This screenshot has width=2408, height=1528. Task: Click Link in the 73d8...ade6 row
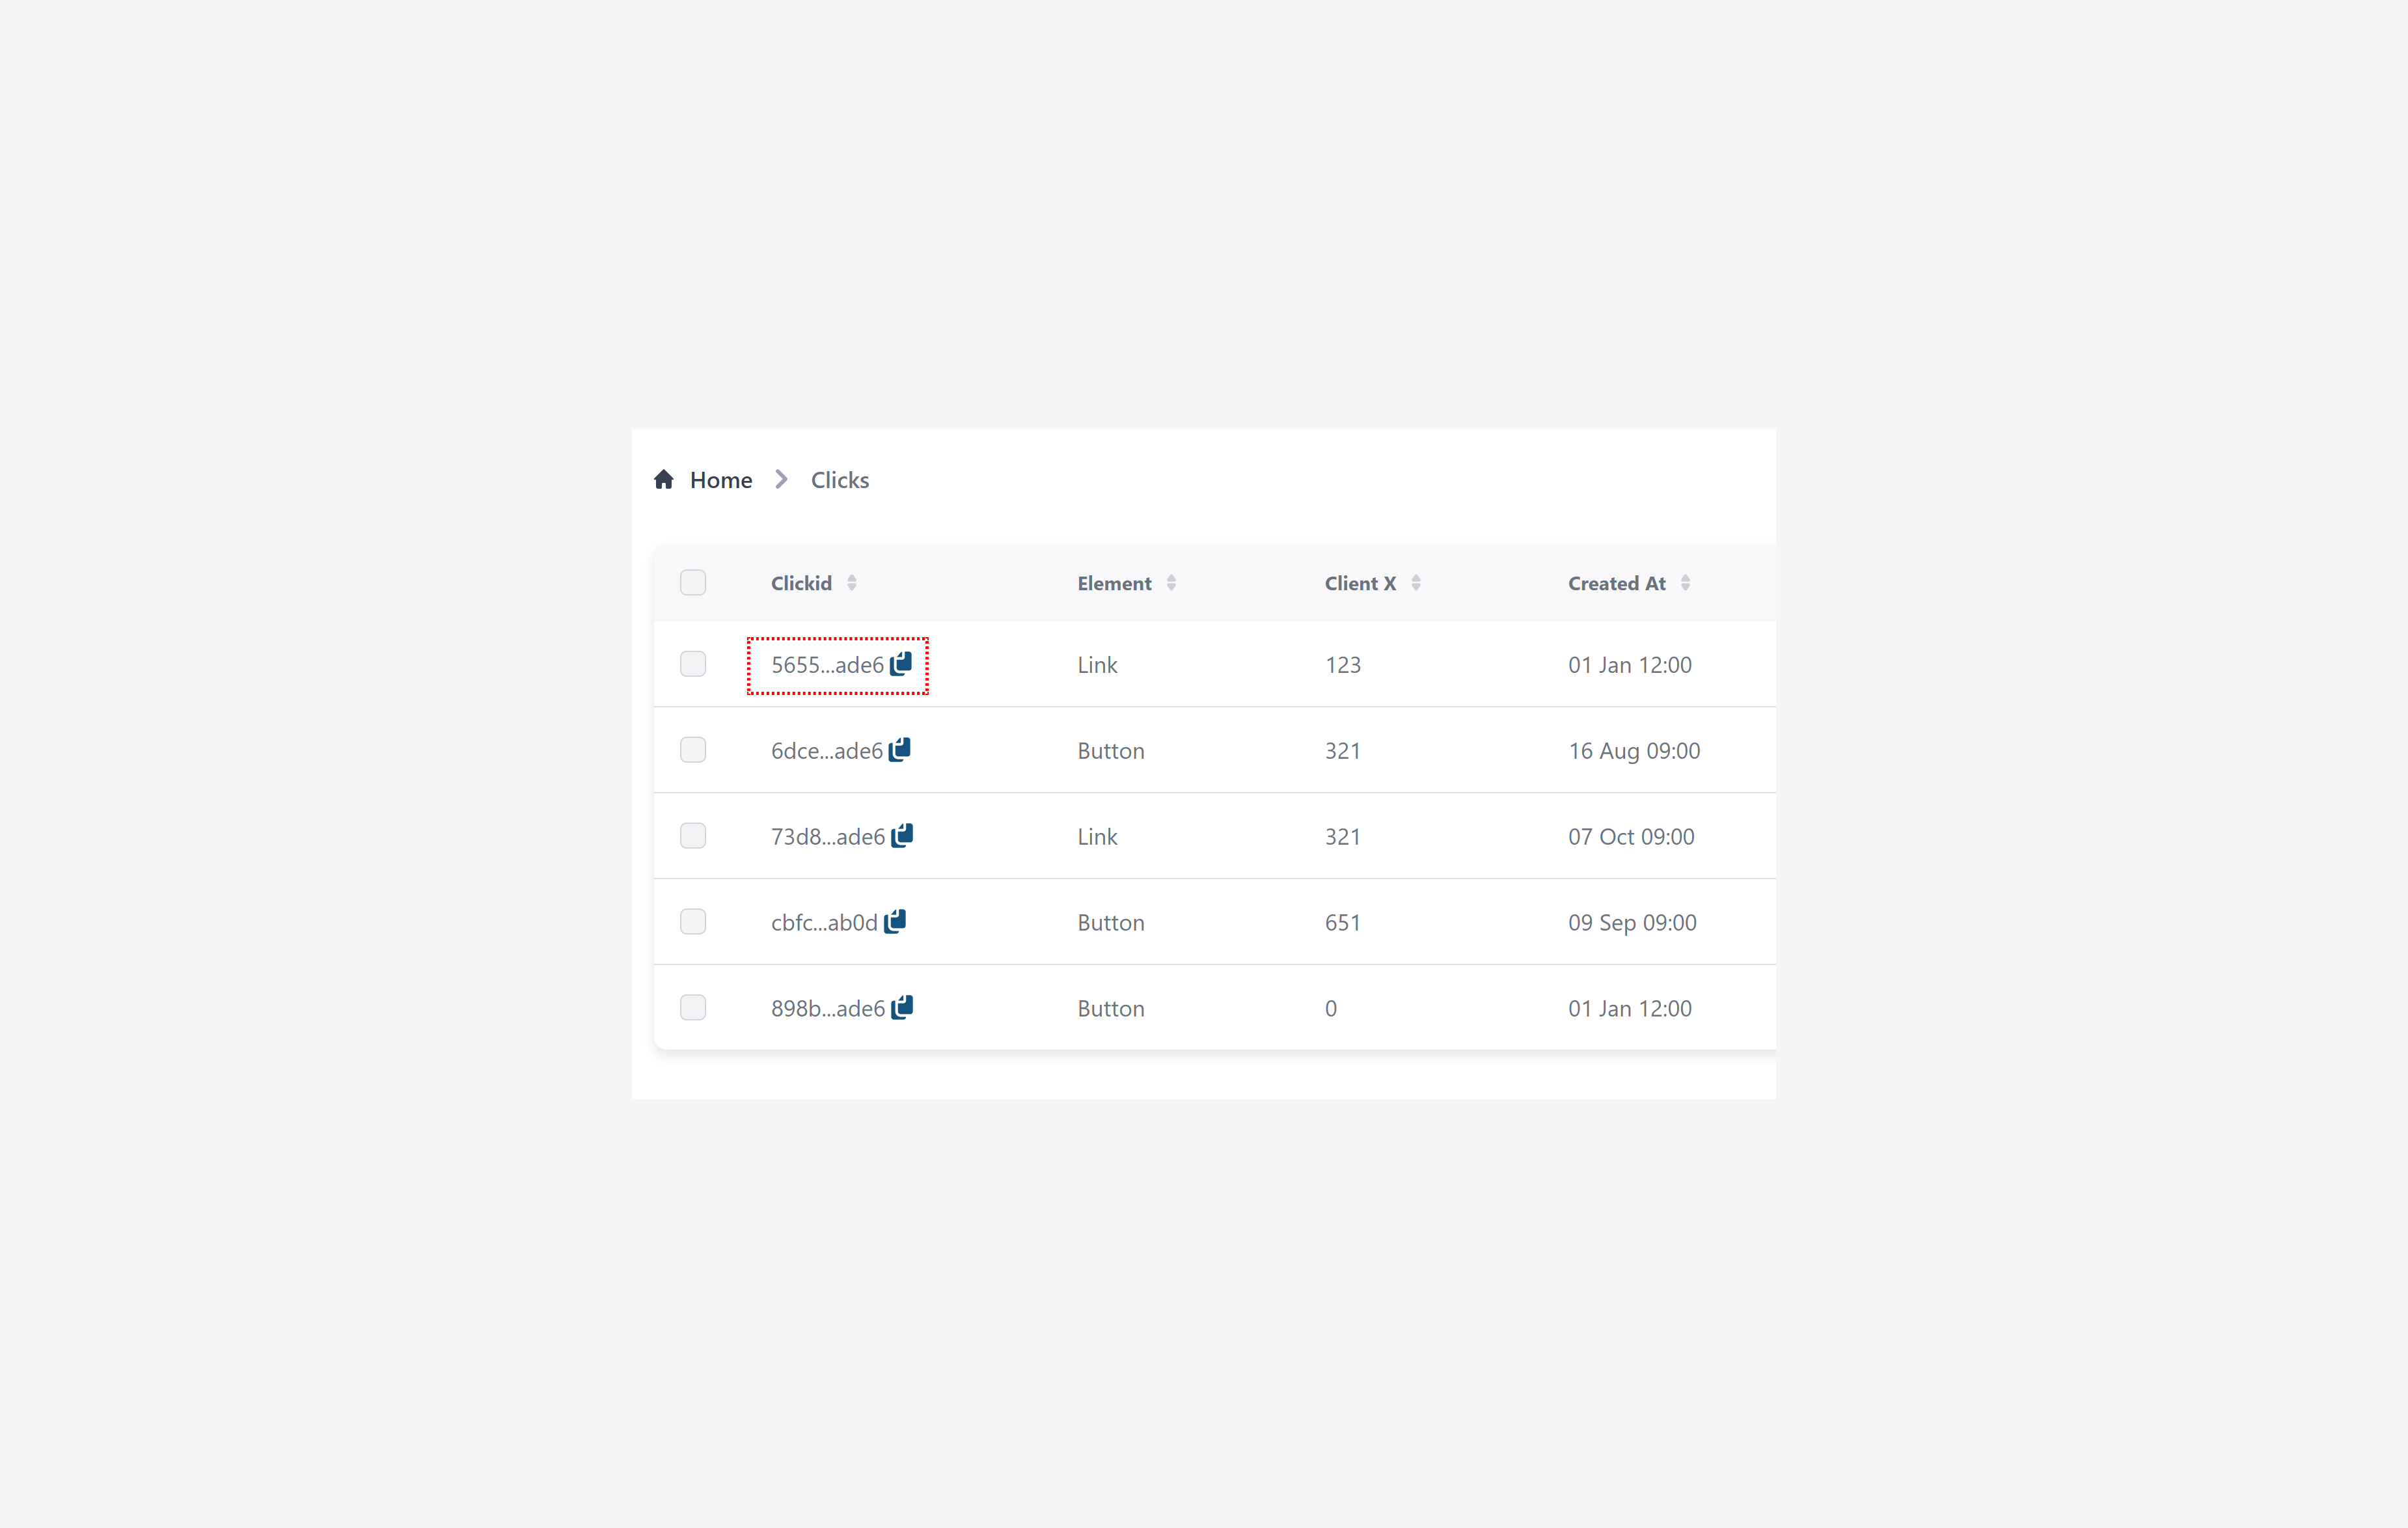[x=1097, y=837]
